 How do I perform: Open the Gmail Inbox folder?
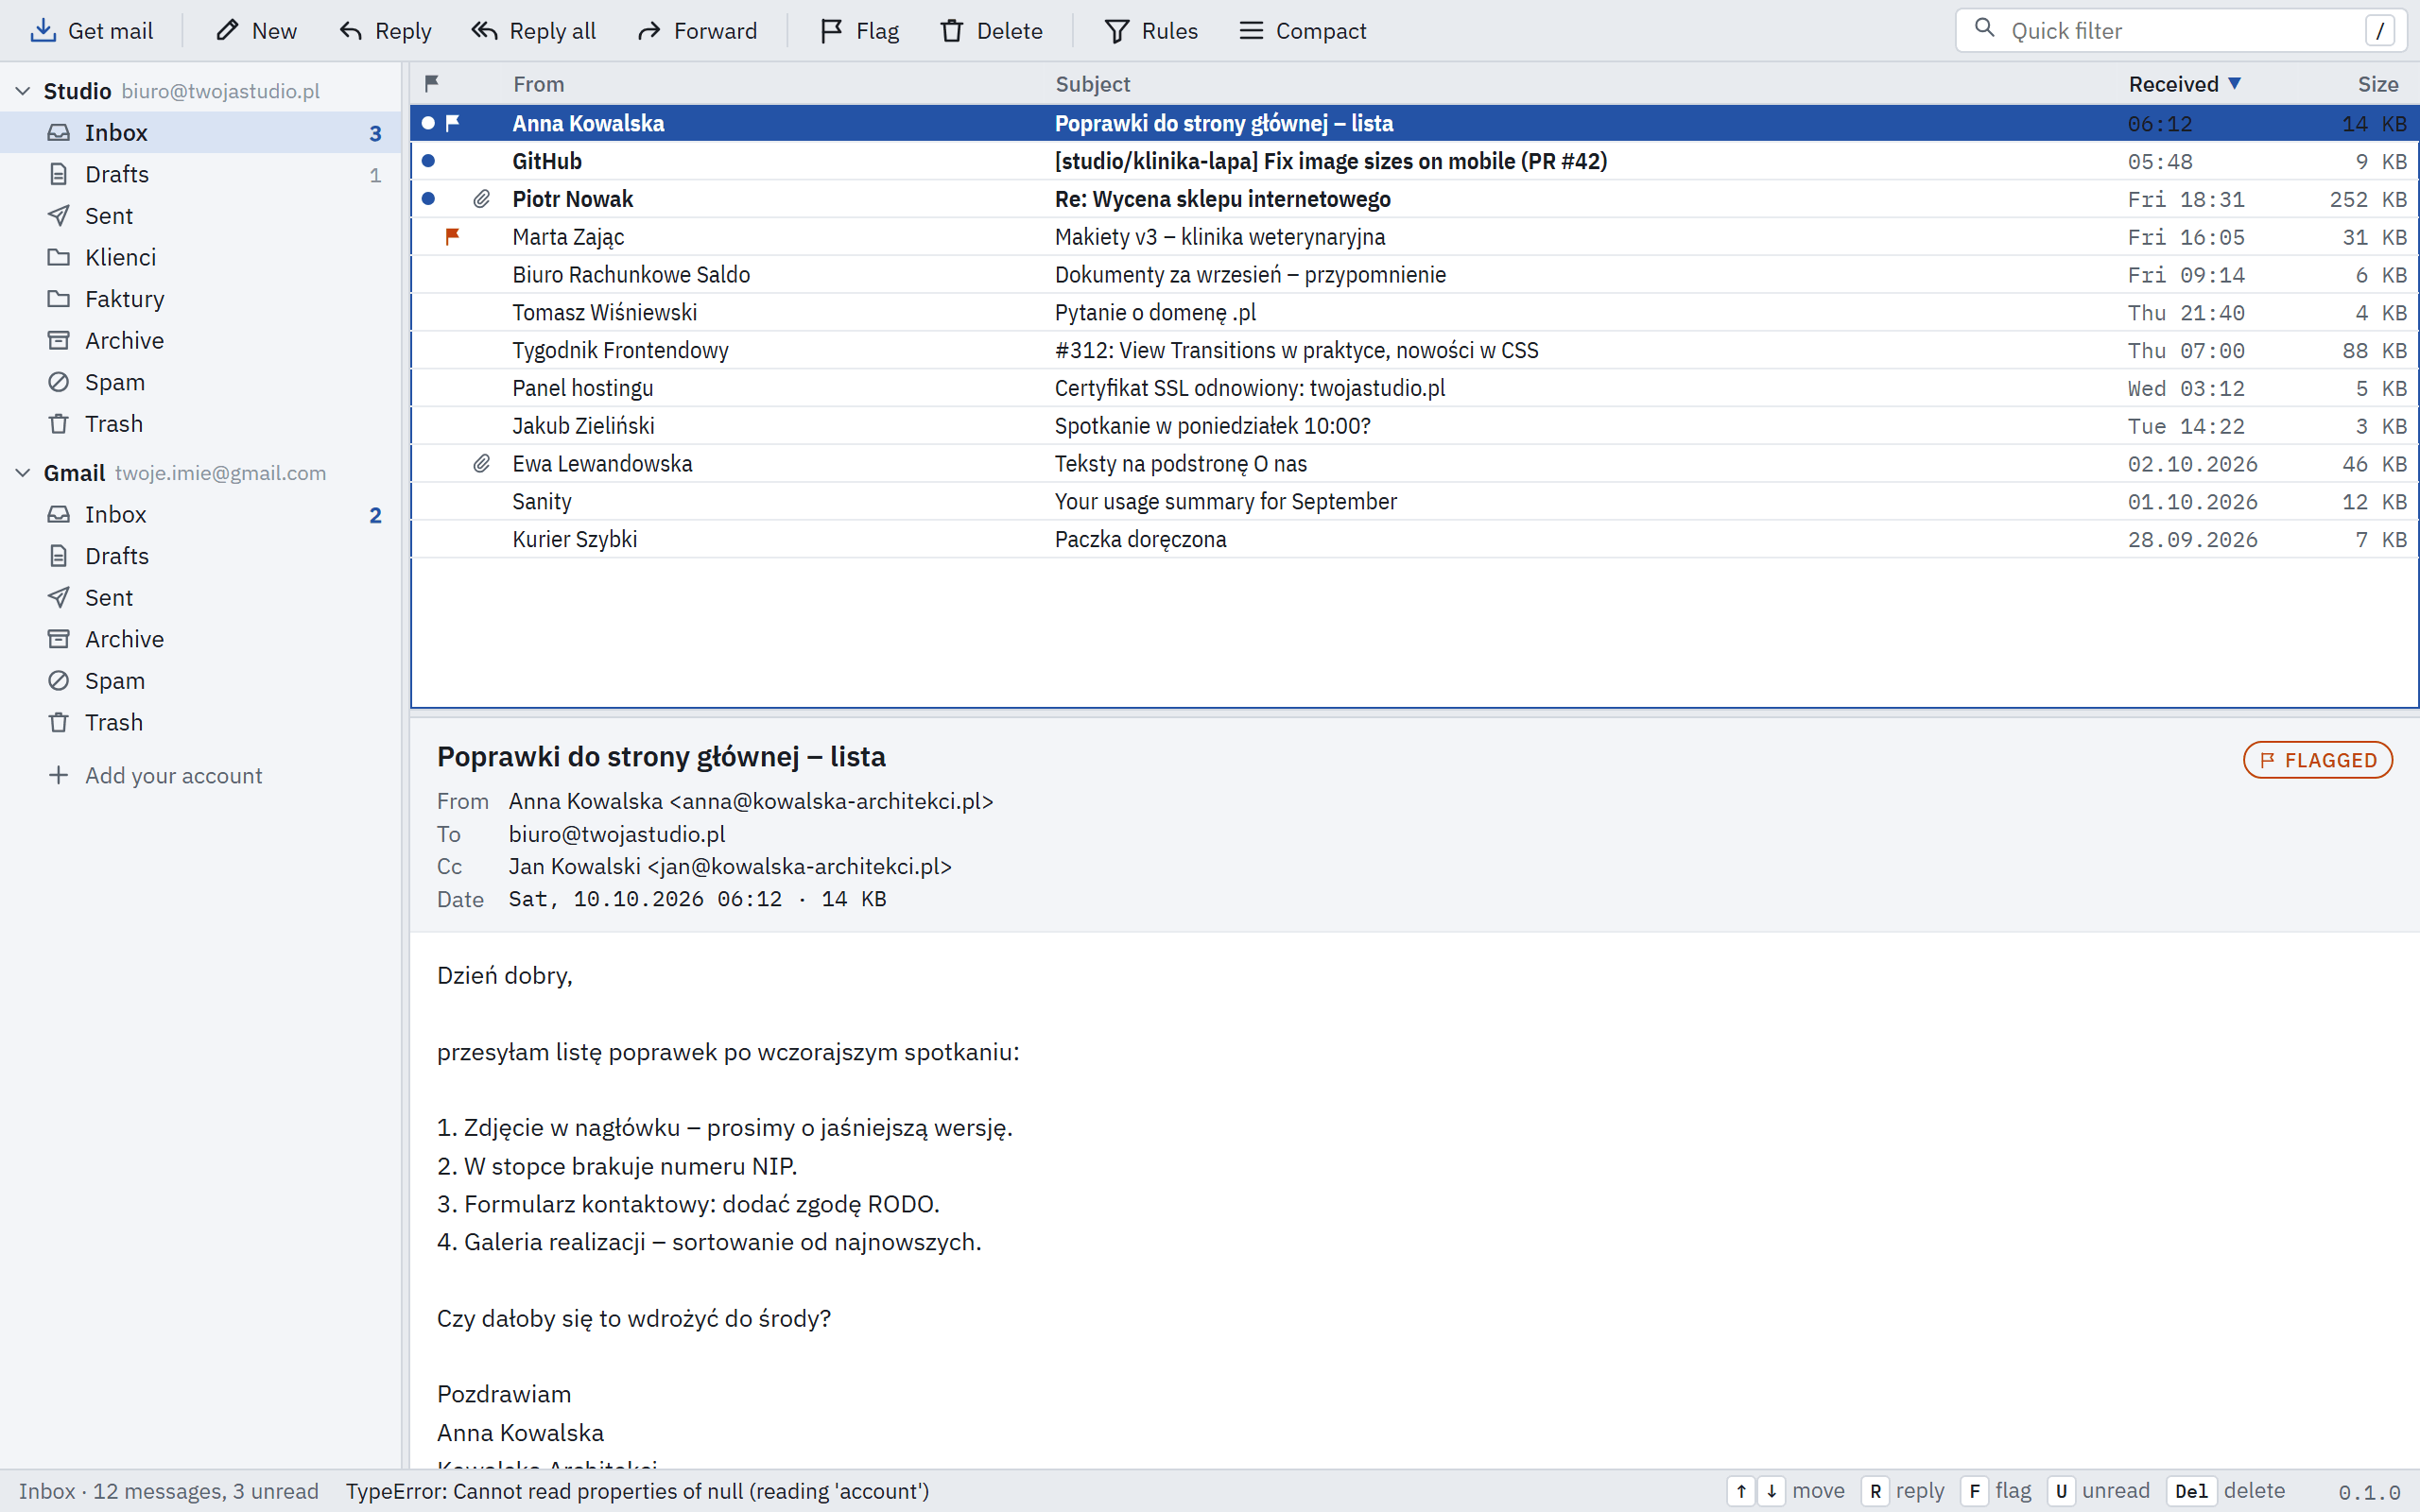[200, 514]
